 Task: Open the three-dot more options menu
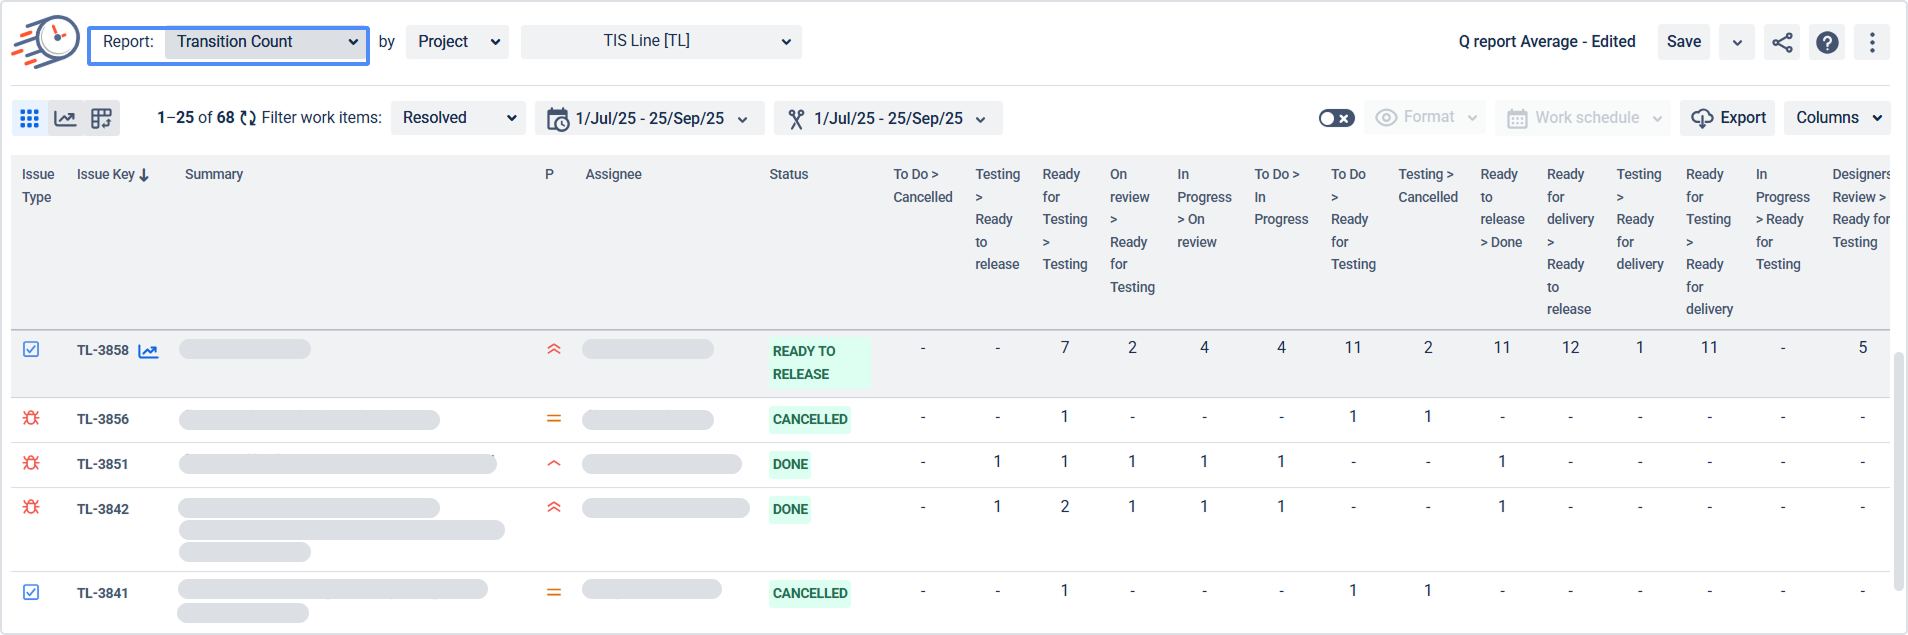pos(1872,42)
